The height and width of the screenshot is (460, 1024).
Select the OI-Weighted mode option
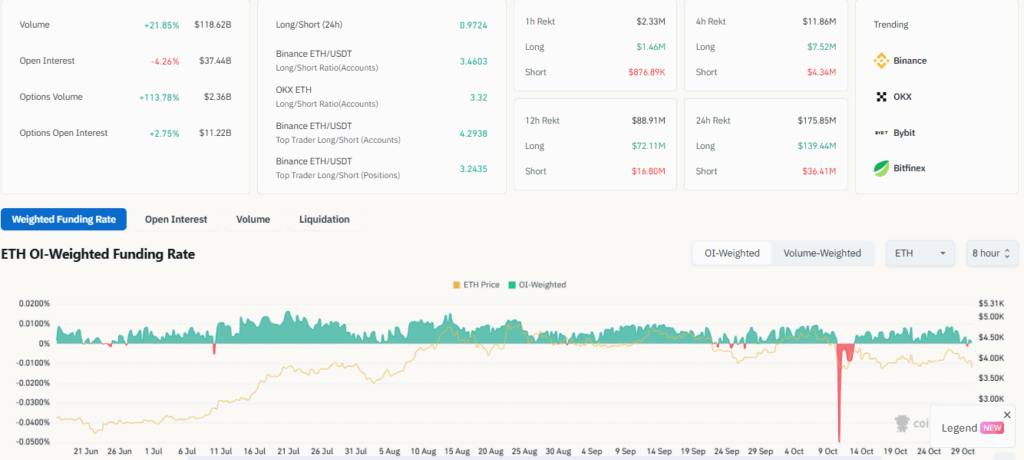[x=732, y=253]
